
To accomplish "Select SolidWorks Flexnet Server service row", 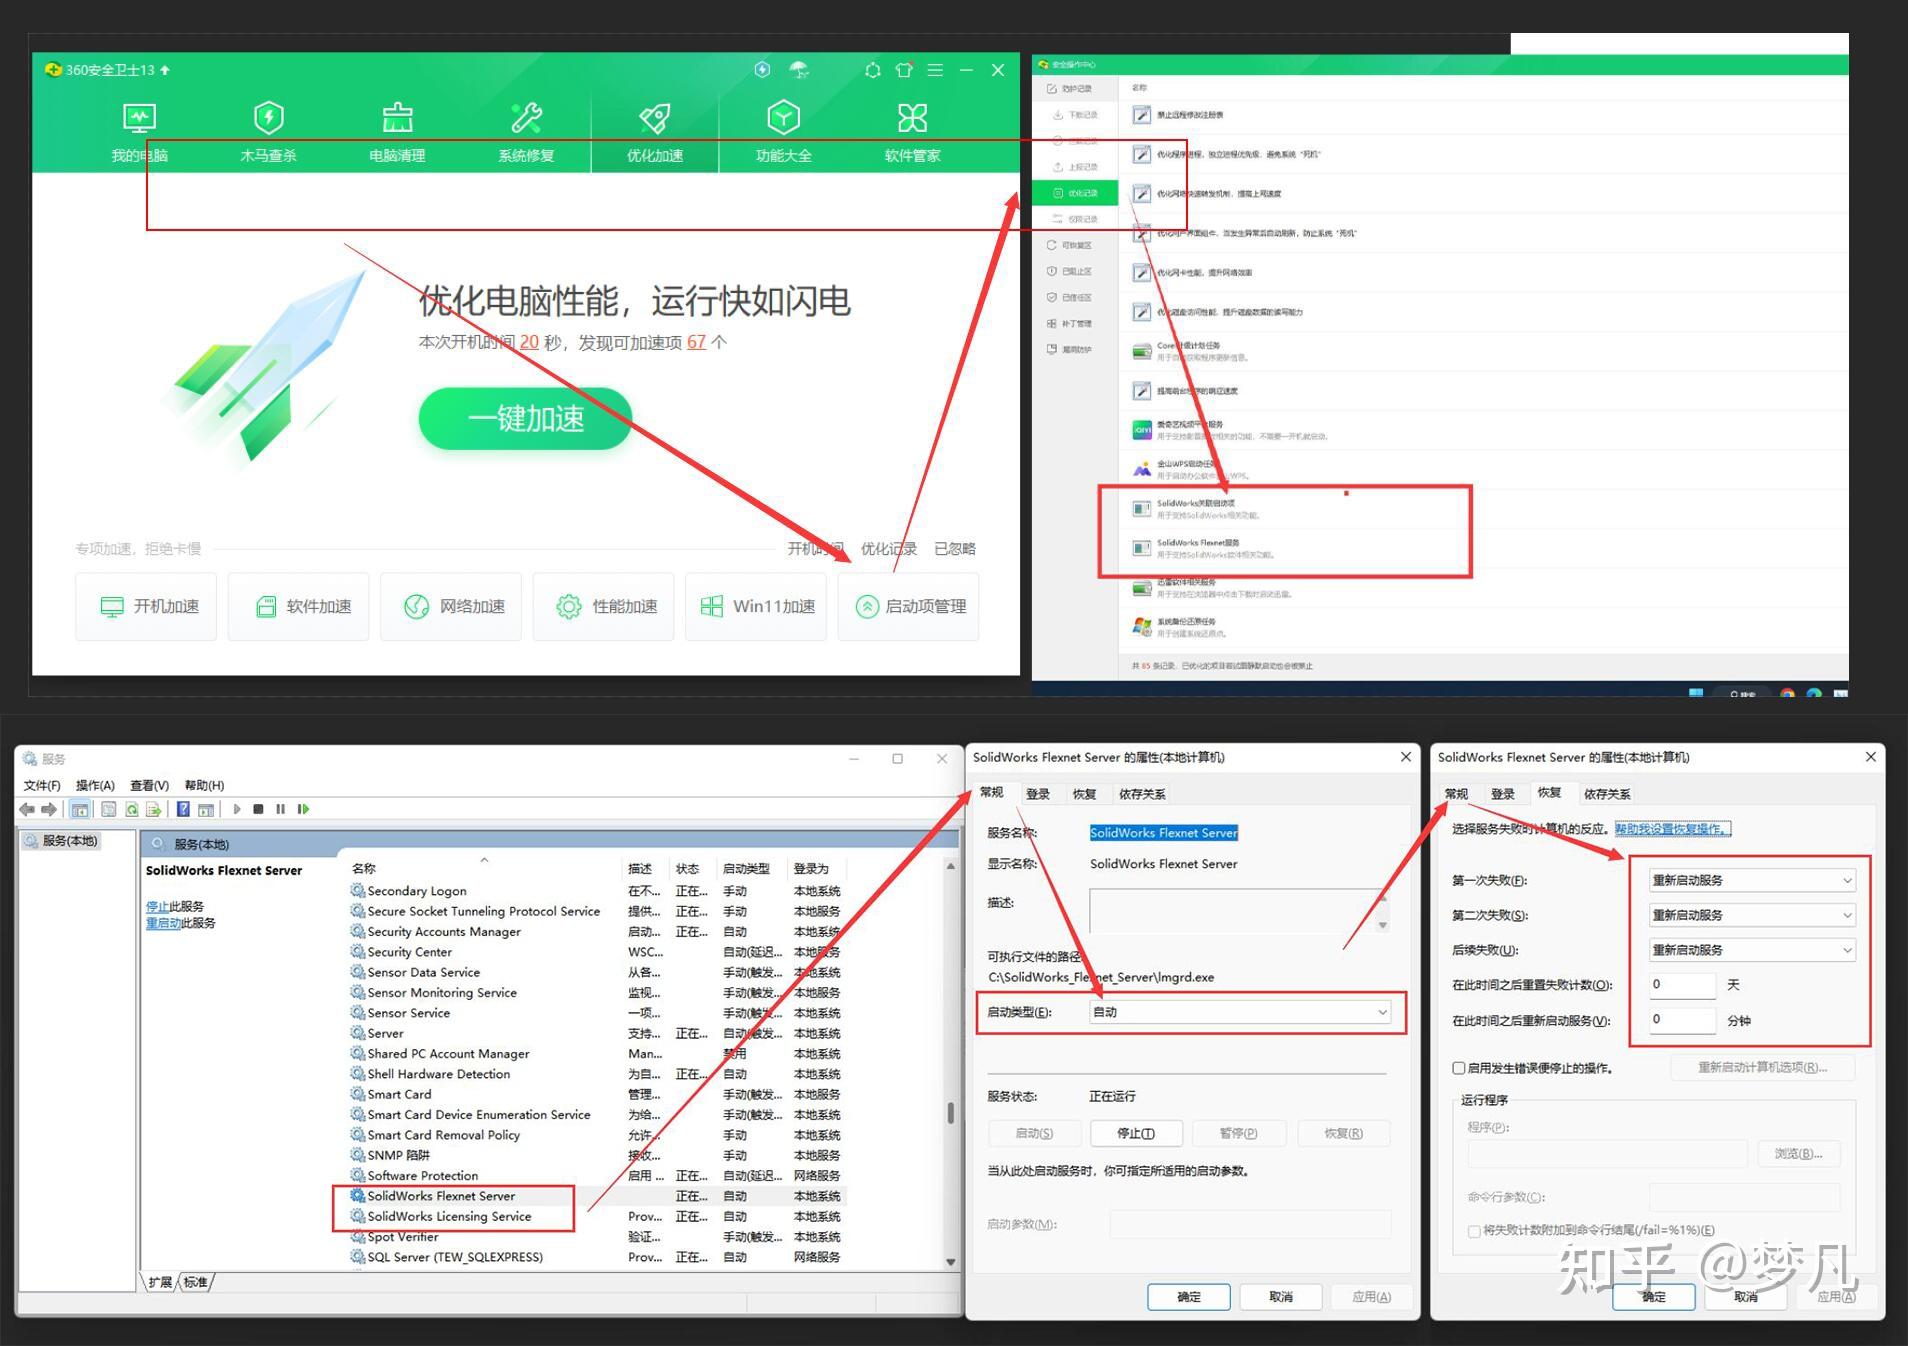I will [597, 1196].
